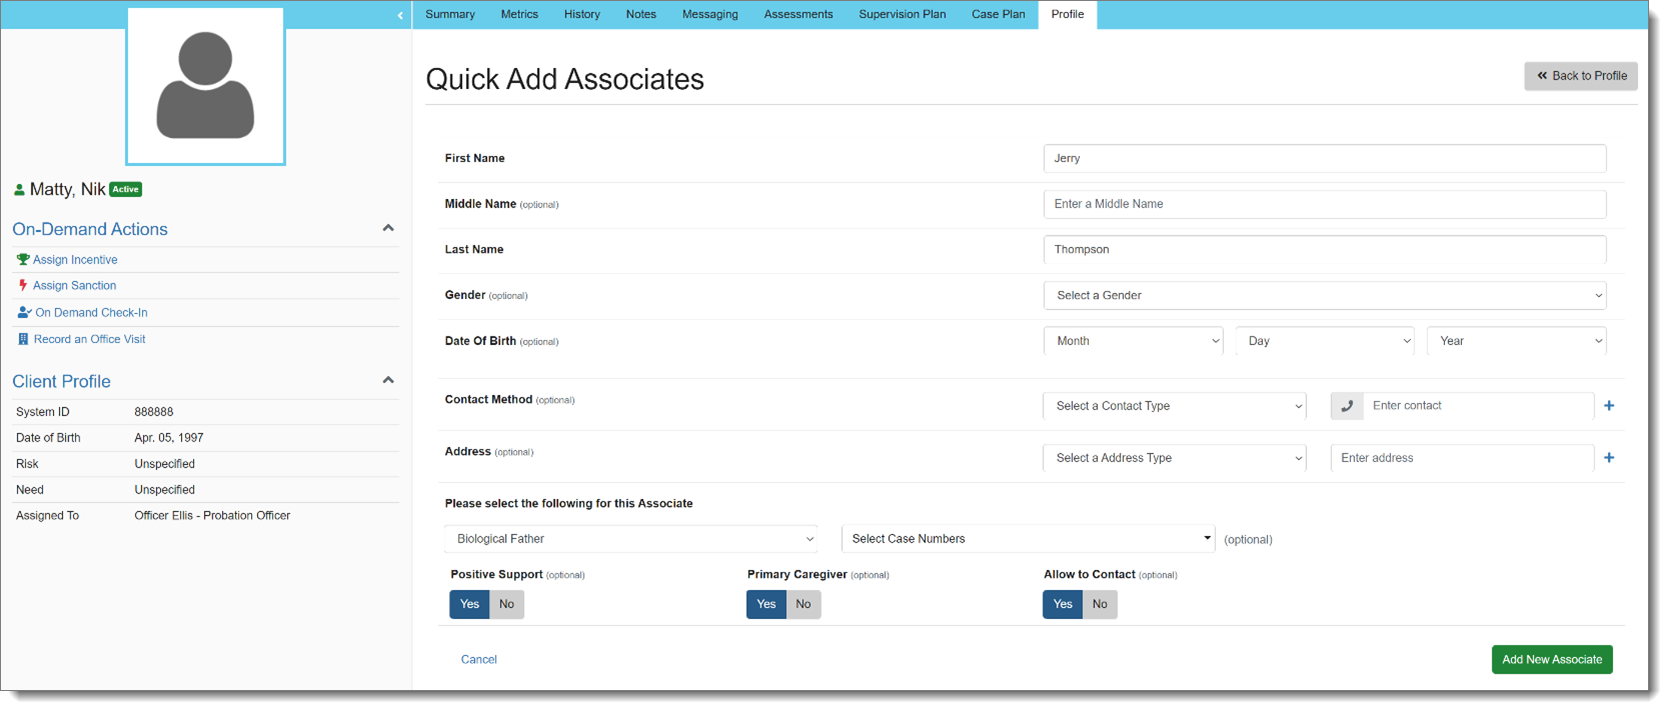Click the Cancel link
Screen dimensions: 1669x711
[478, 660]
